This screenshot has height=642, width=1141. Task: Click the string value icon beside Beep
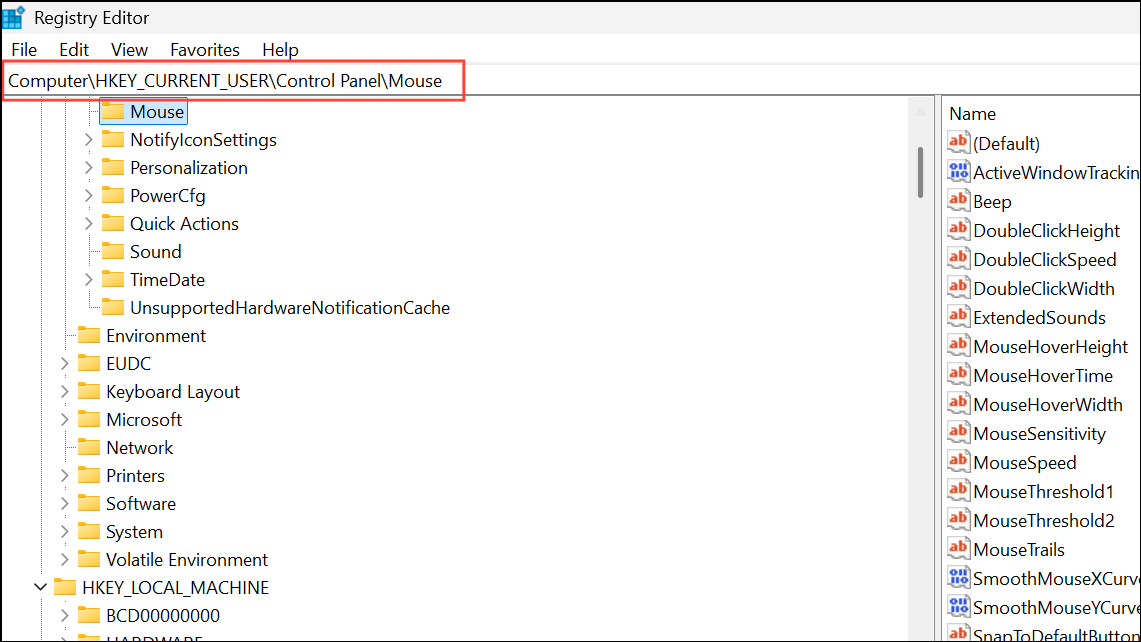click(x=958, y=200)
